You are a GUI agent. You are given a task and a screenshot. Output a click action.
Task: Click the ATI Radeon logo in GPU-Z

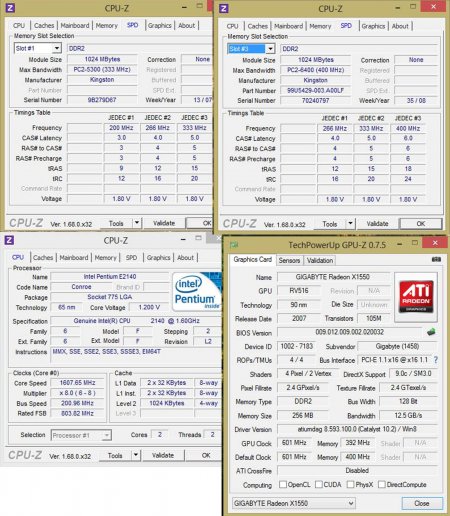(x=416, y=297)
